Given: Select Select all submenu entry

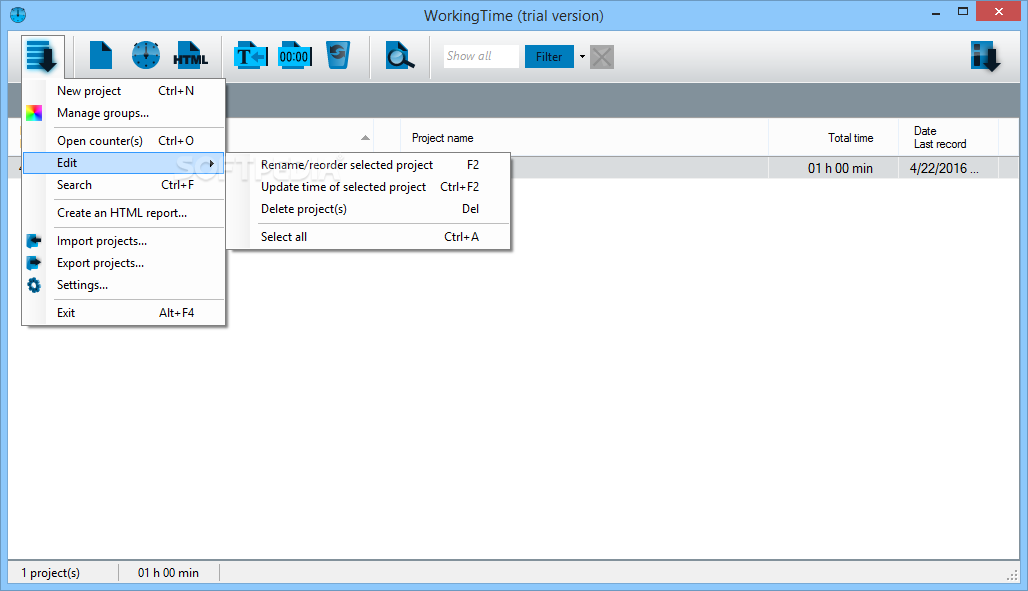Looking at the screenshot, I should point(368,237).
